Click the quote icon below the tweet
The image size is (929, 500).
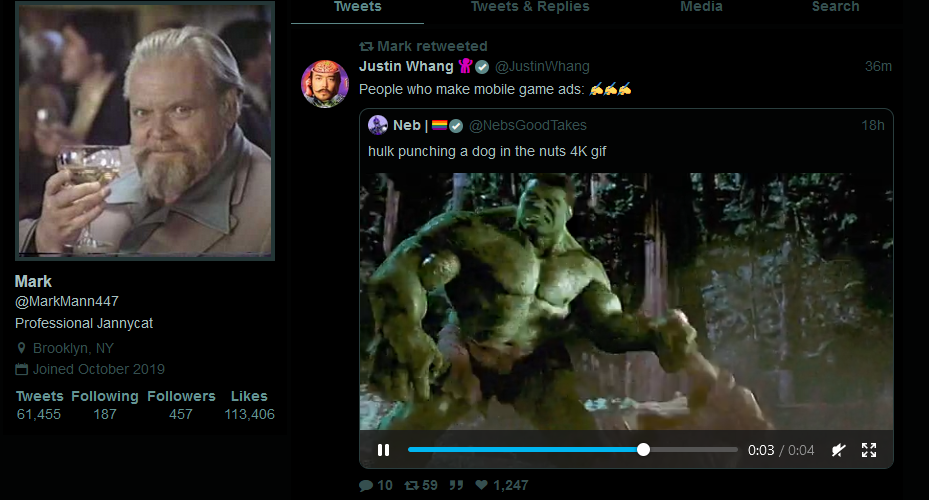tap(456, 485)
